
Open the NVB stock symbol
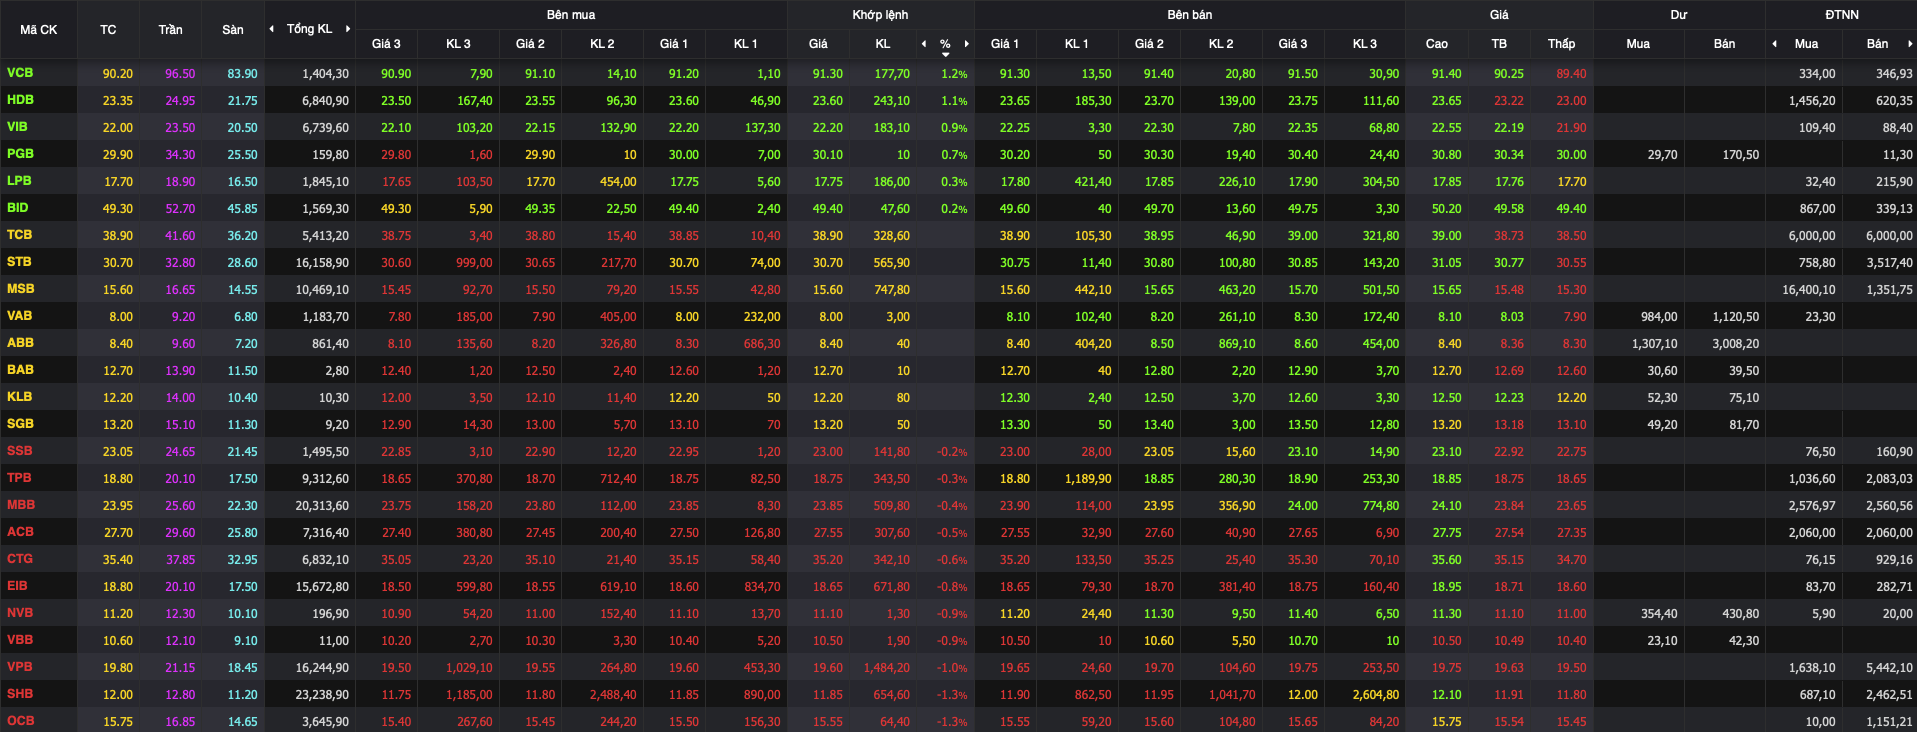[19, 613]
